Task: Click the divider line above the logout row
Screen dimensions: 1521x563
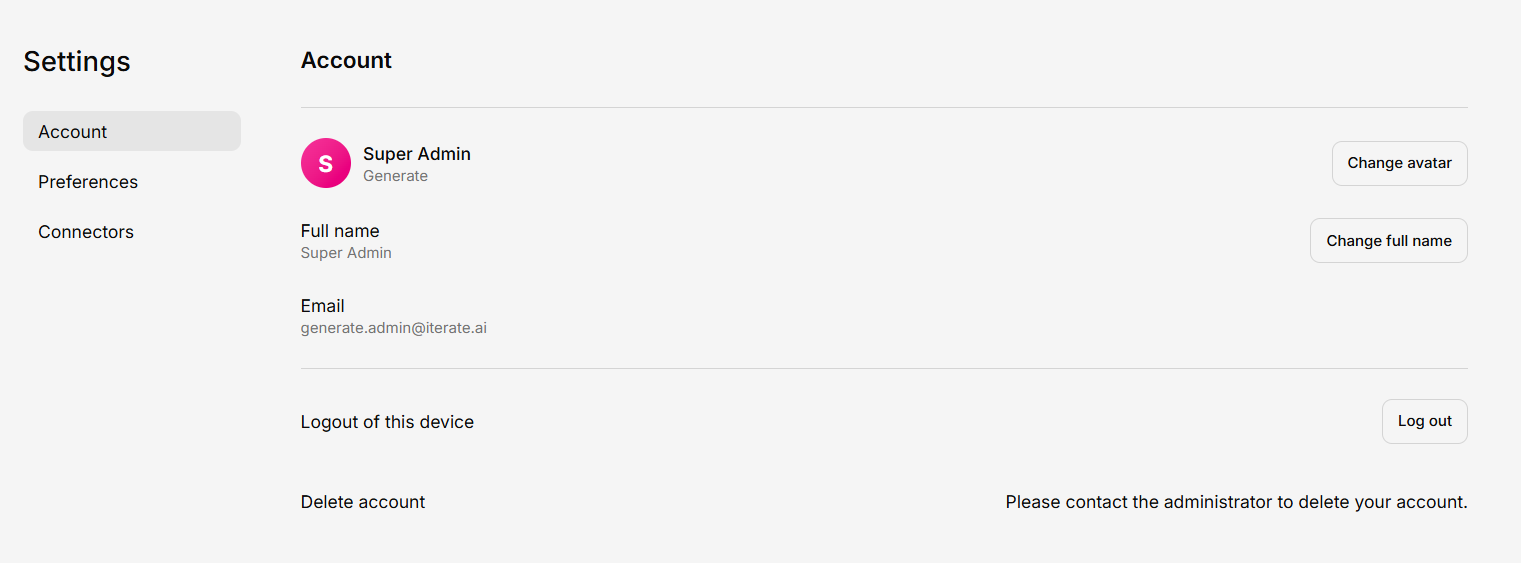Action: [884, 368]
